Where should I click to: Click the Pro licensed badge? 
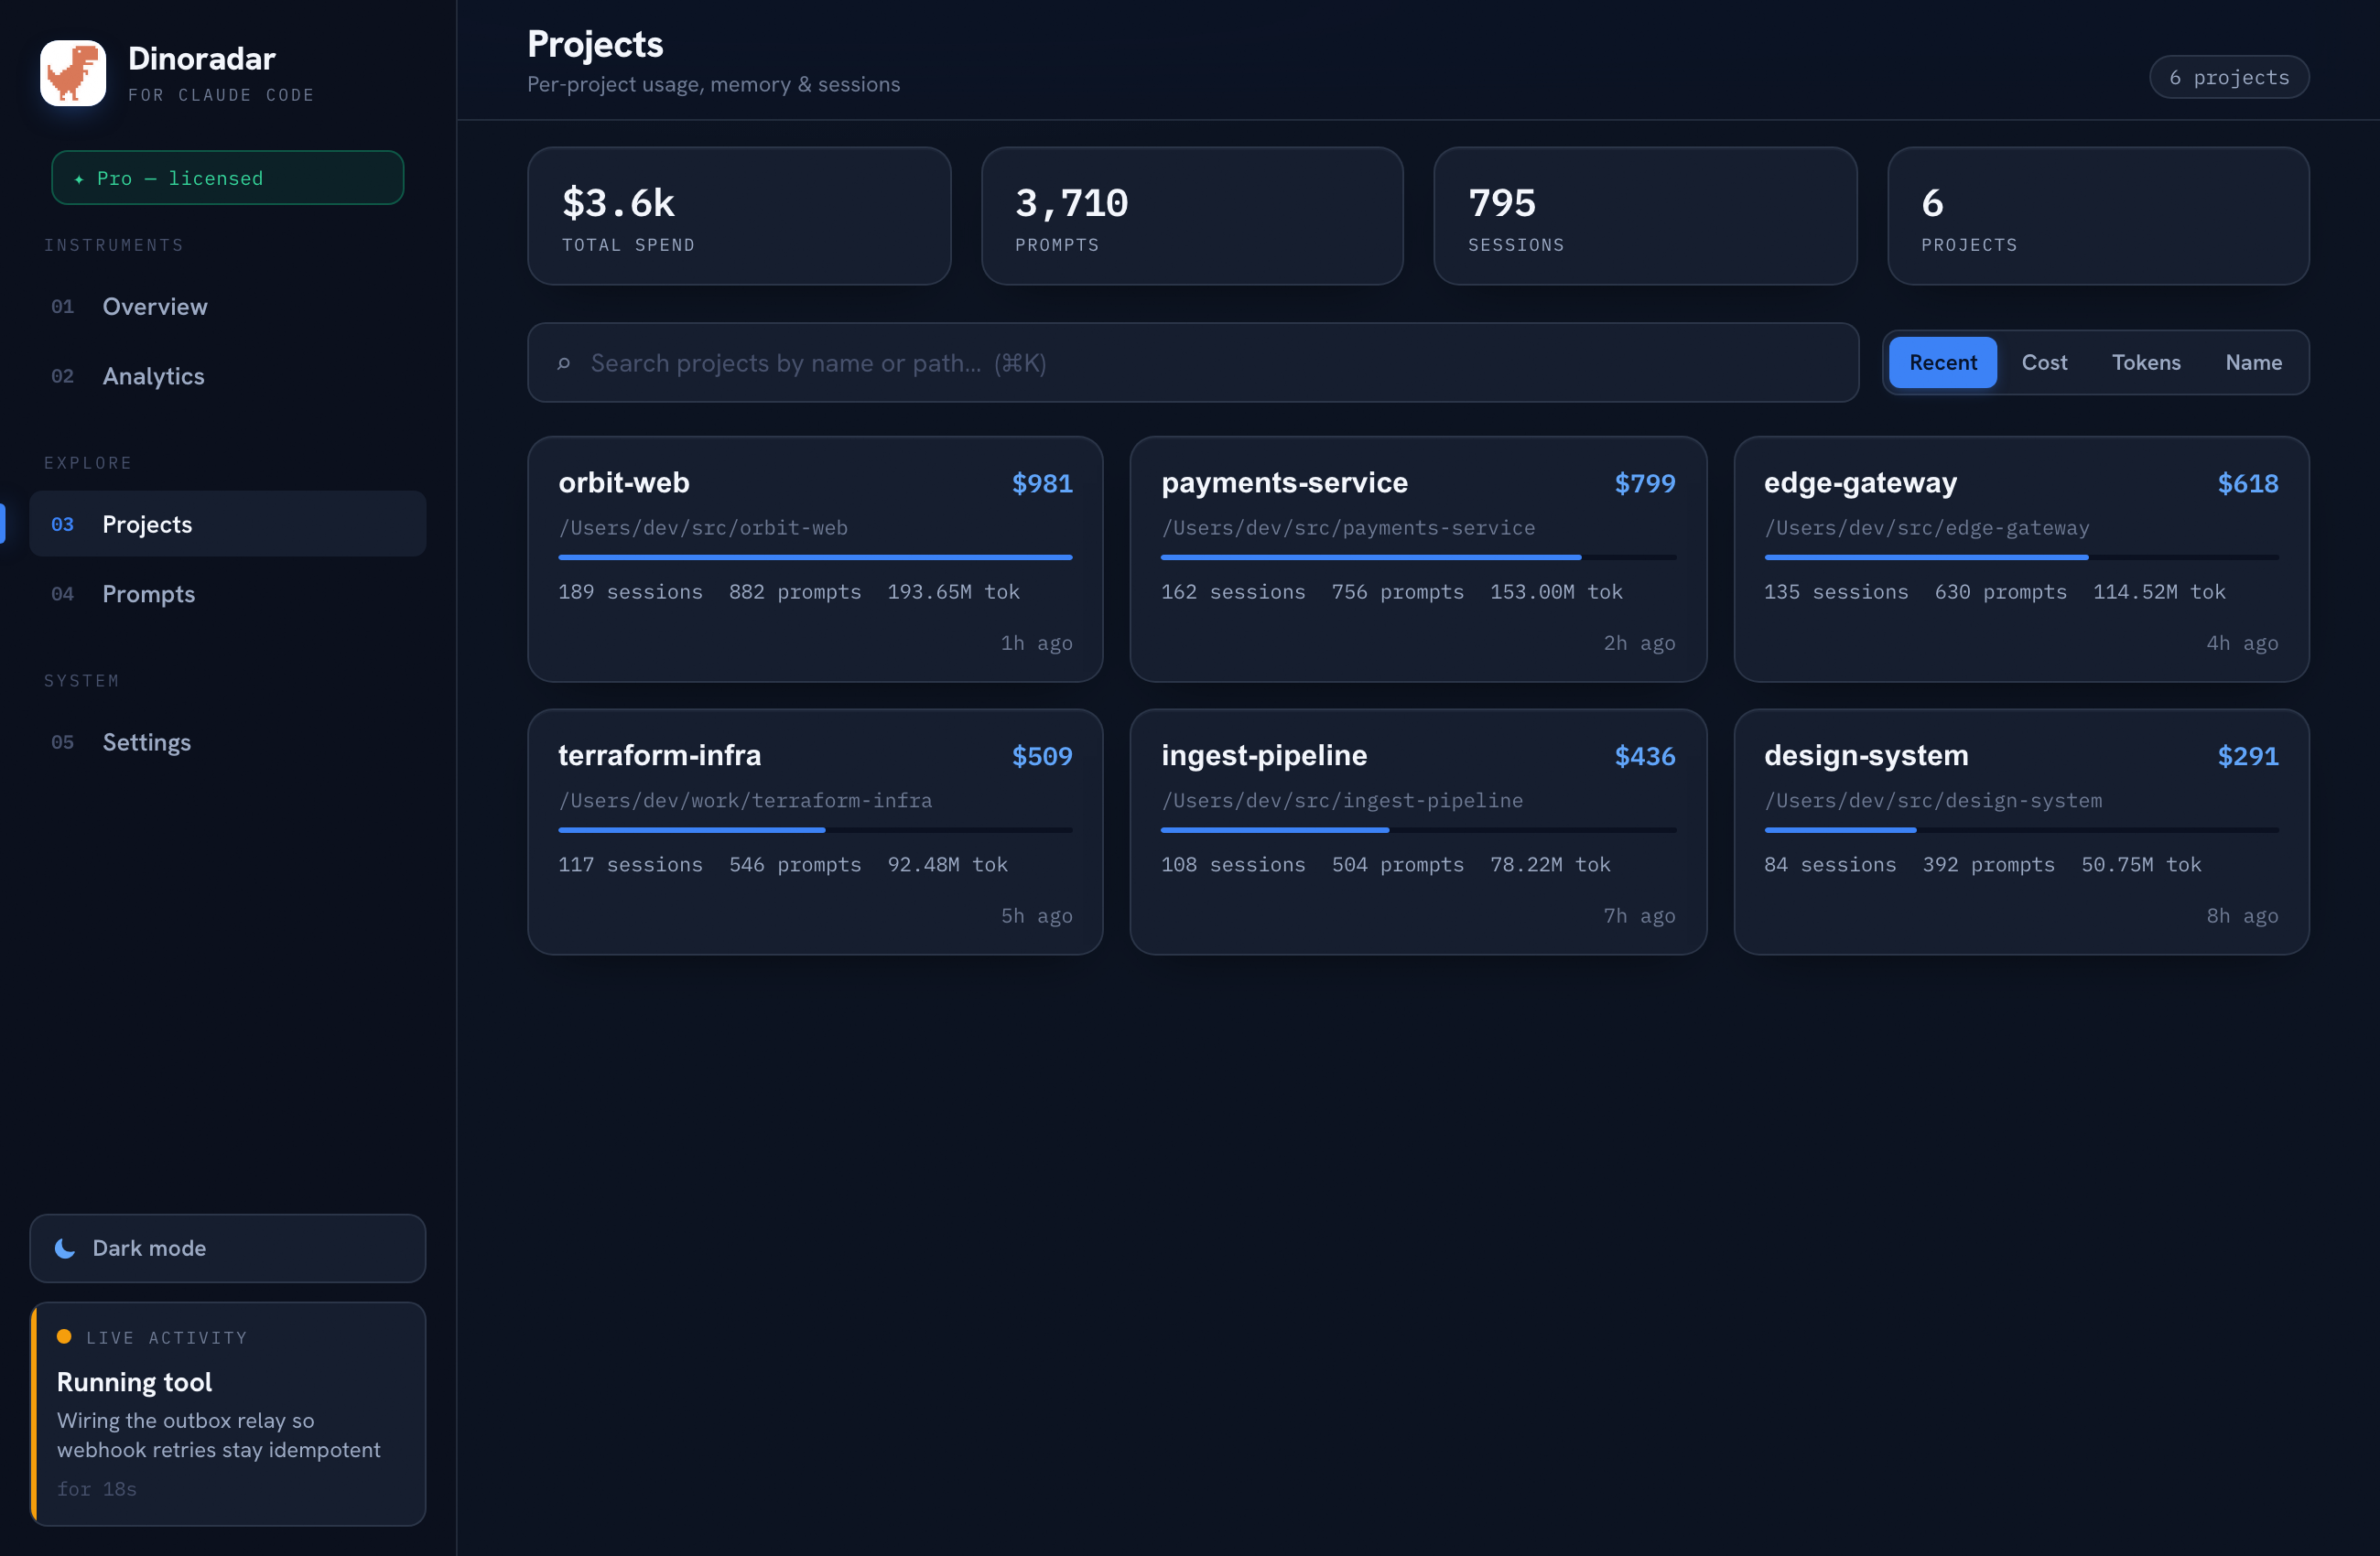tap(228, 178)
